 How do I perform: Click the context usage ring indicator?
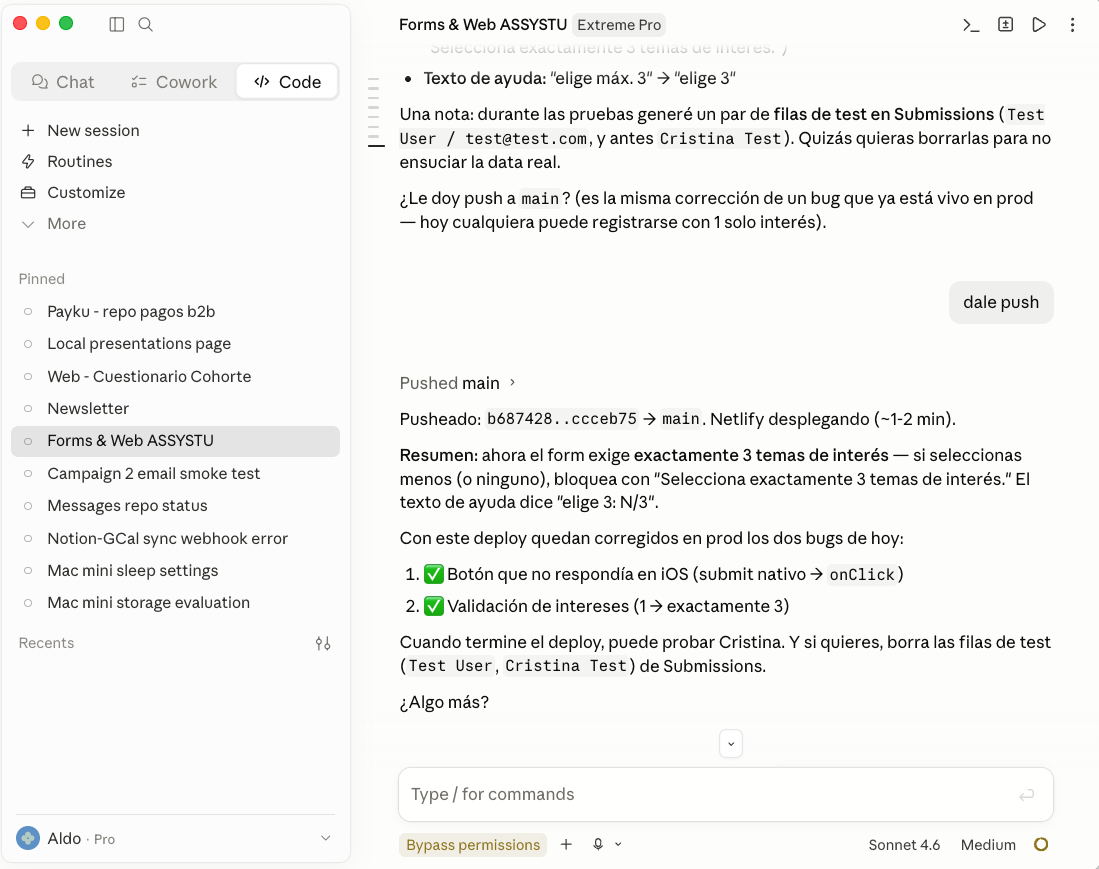coord(1042,844)
